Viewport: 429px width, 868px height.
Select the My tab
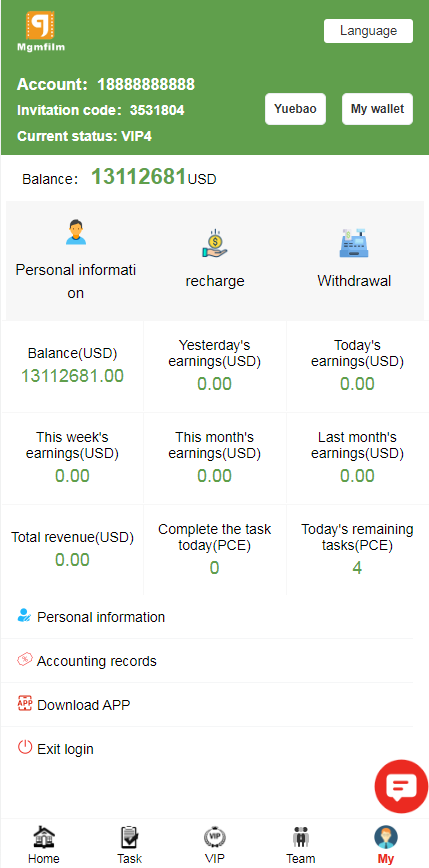tap(386, 845)
